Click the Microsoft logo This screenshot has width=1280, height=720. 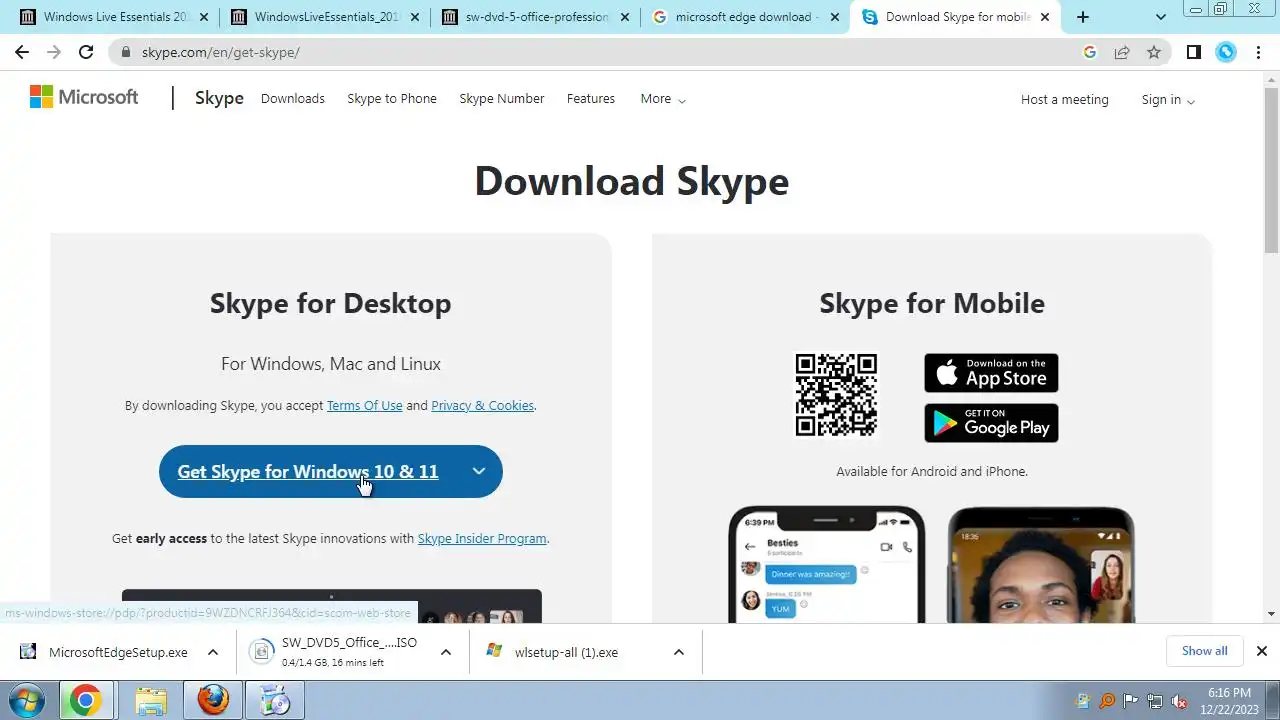pyautogui.click(x=84, y=97)
